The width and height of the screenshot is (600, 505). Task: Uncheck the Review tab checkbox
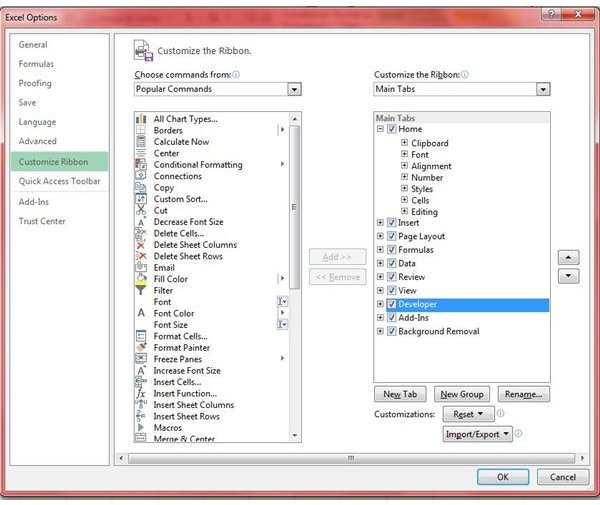tap(391, 277)
